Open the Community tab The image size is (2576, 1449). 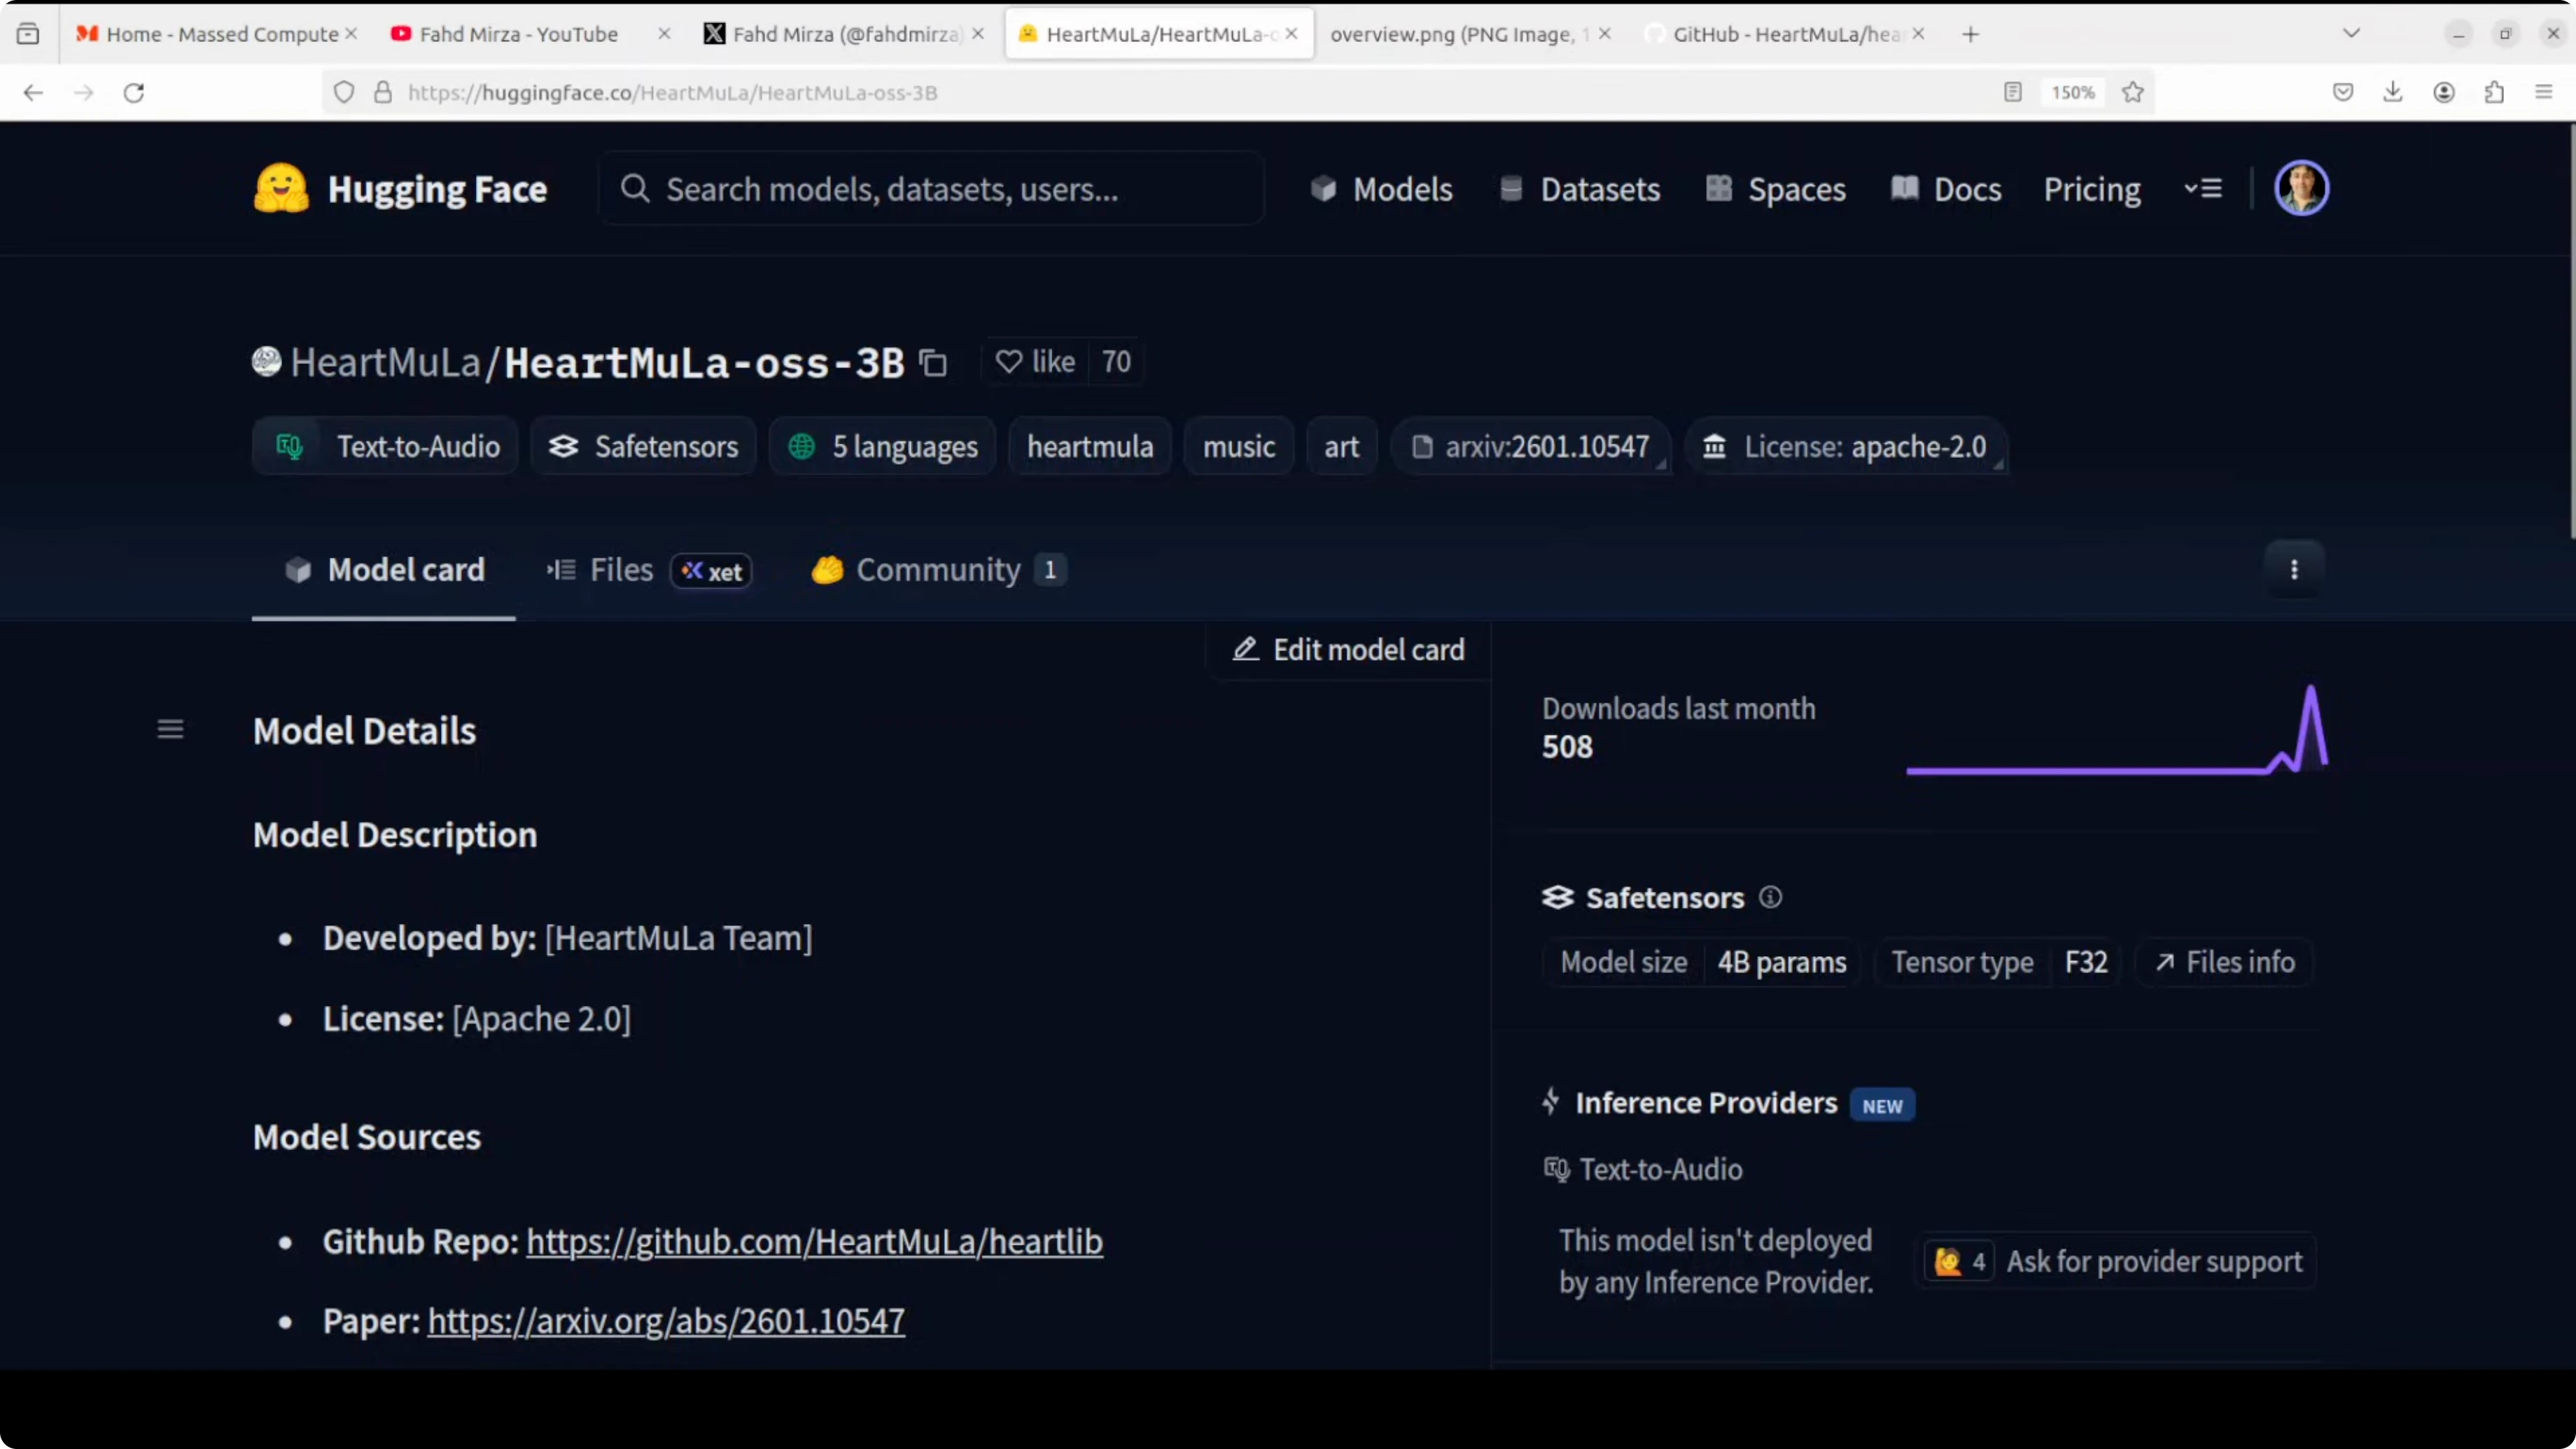pyautogui.click(x=937, y=570)
